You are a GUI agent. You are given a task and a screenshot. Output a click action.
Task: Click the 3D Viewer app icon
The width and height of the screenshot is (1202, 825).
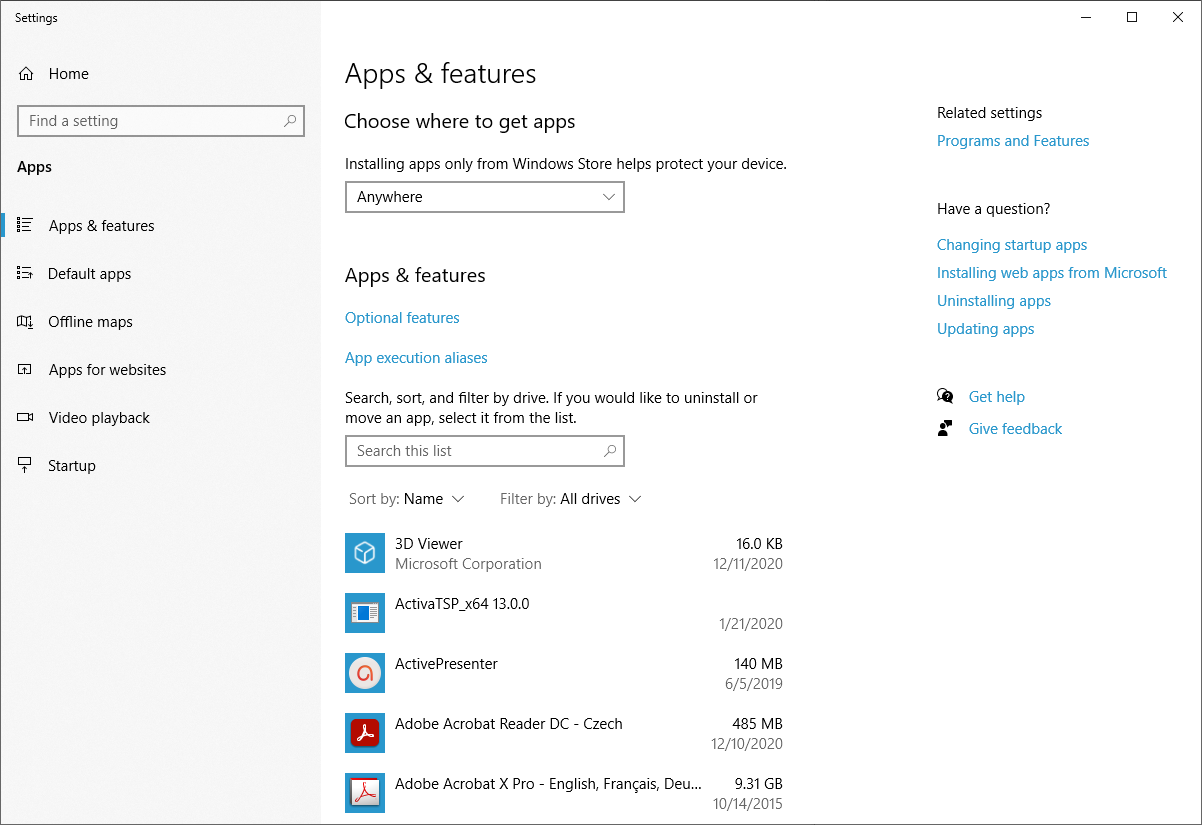pos(365,553)
